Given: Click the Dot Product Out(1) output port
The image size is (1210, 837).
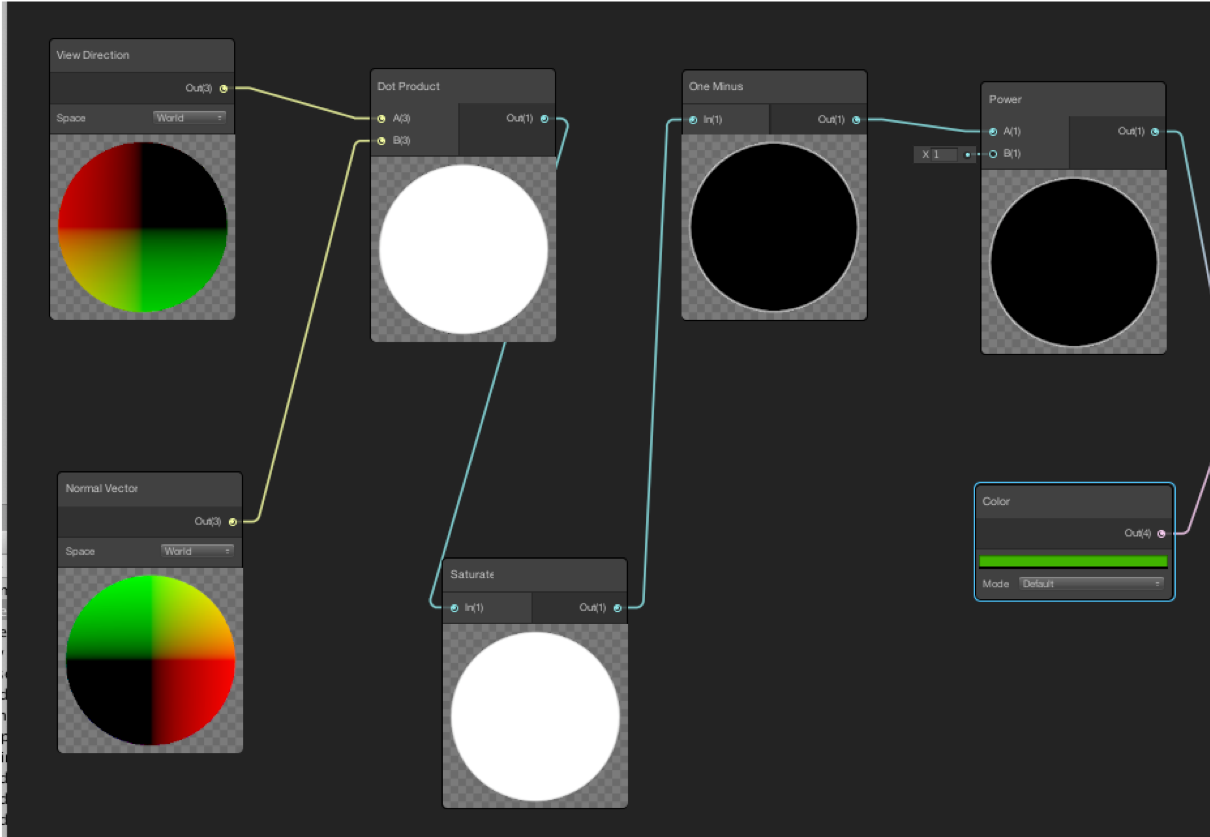Looking at the screenshot, I should (544, 119).
